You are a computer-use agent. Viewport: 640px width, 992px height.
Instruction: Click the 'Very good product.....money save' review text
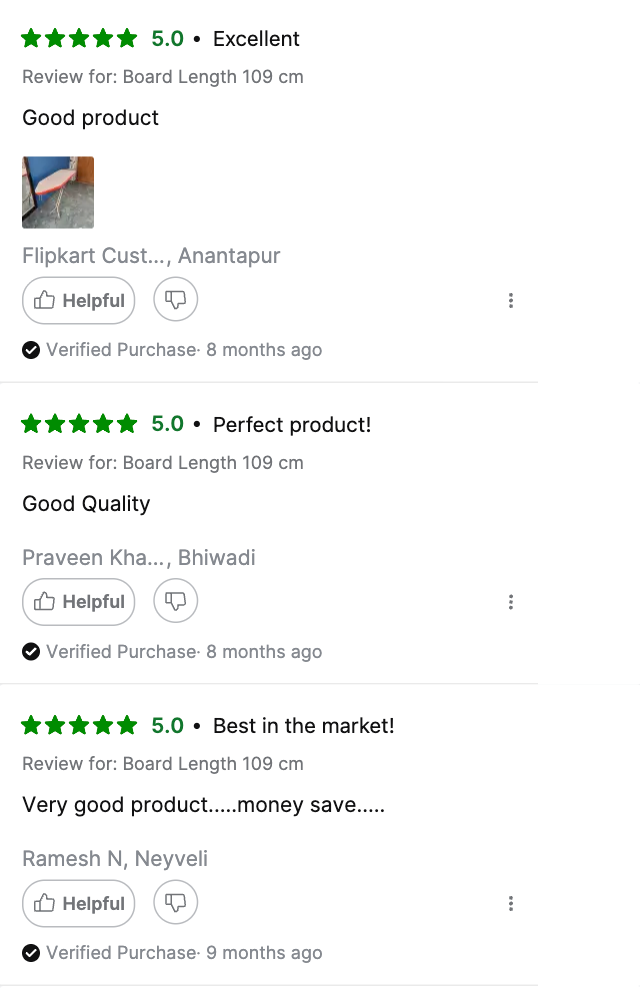203,805
